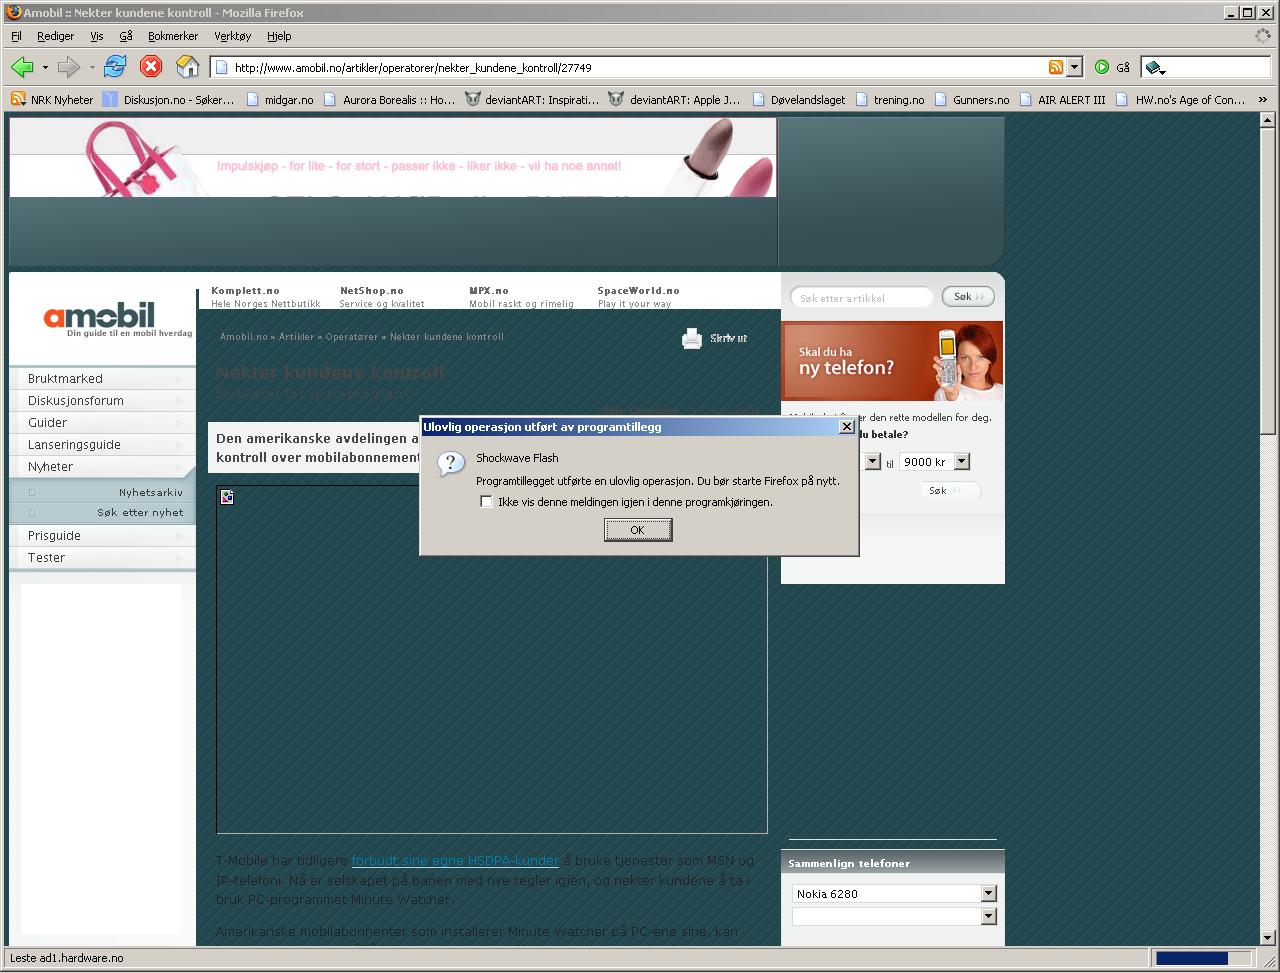Open the Diskusjon.no bookmark
Screen dimensions: 1280x973
[x=169, y=99]
